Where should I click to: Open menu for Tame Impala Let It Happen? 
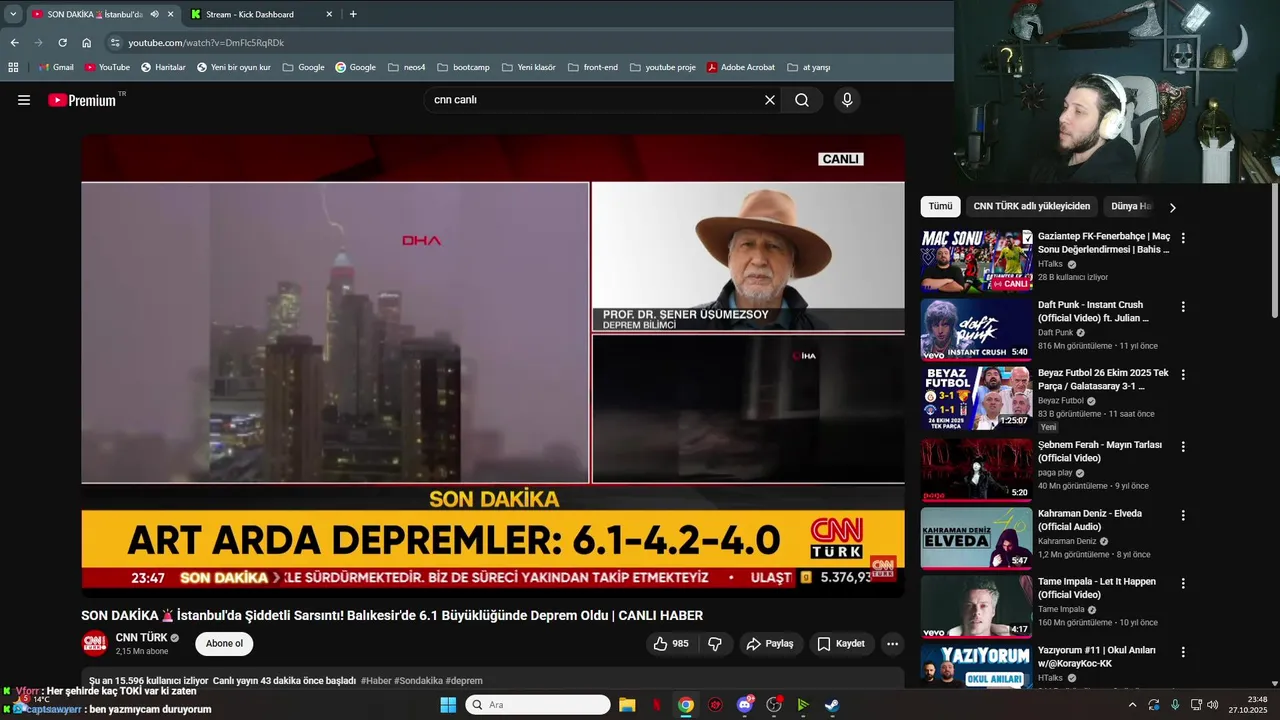tap(1183, 583)
